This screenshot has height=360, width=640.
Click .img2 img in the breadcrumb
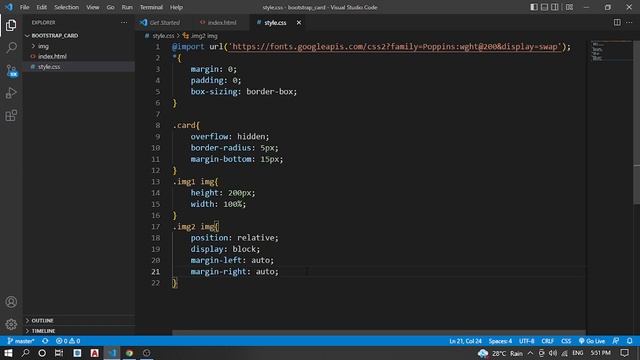click(204, 36)
